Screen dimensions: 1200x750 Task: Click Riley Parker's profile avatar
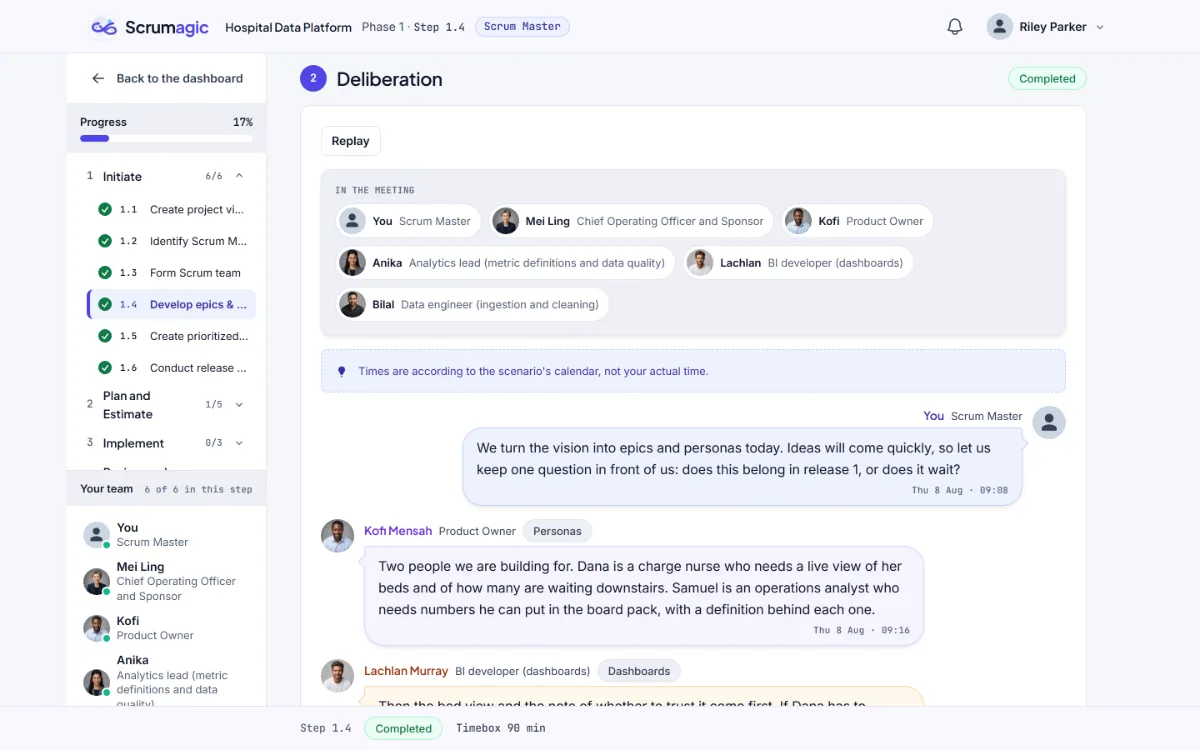(1000, 27)
